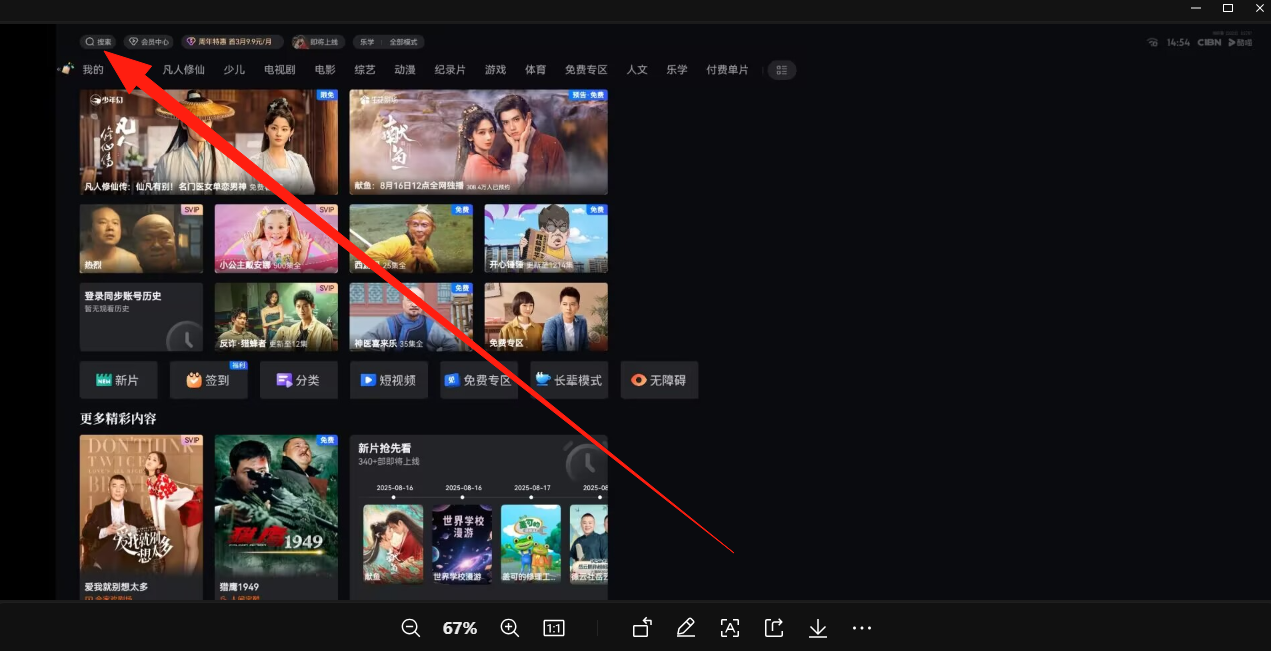Switch to 动漫 tab
This screenshot has width=1271, height=651.
tap(405, 70)
